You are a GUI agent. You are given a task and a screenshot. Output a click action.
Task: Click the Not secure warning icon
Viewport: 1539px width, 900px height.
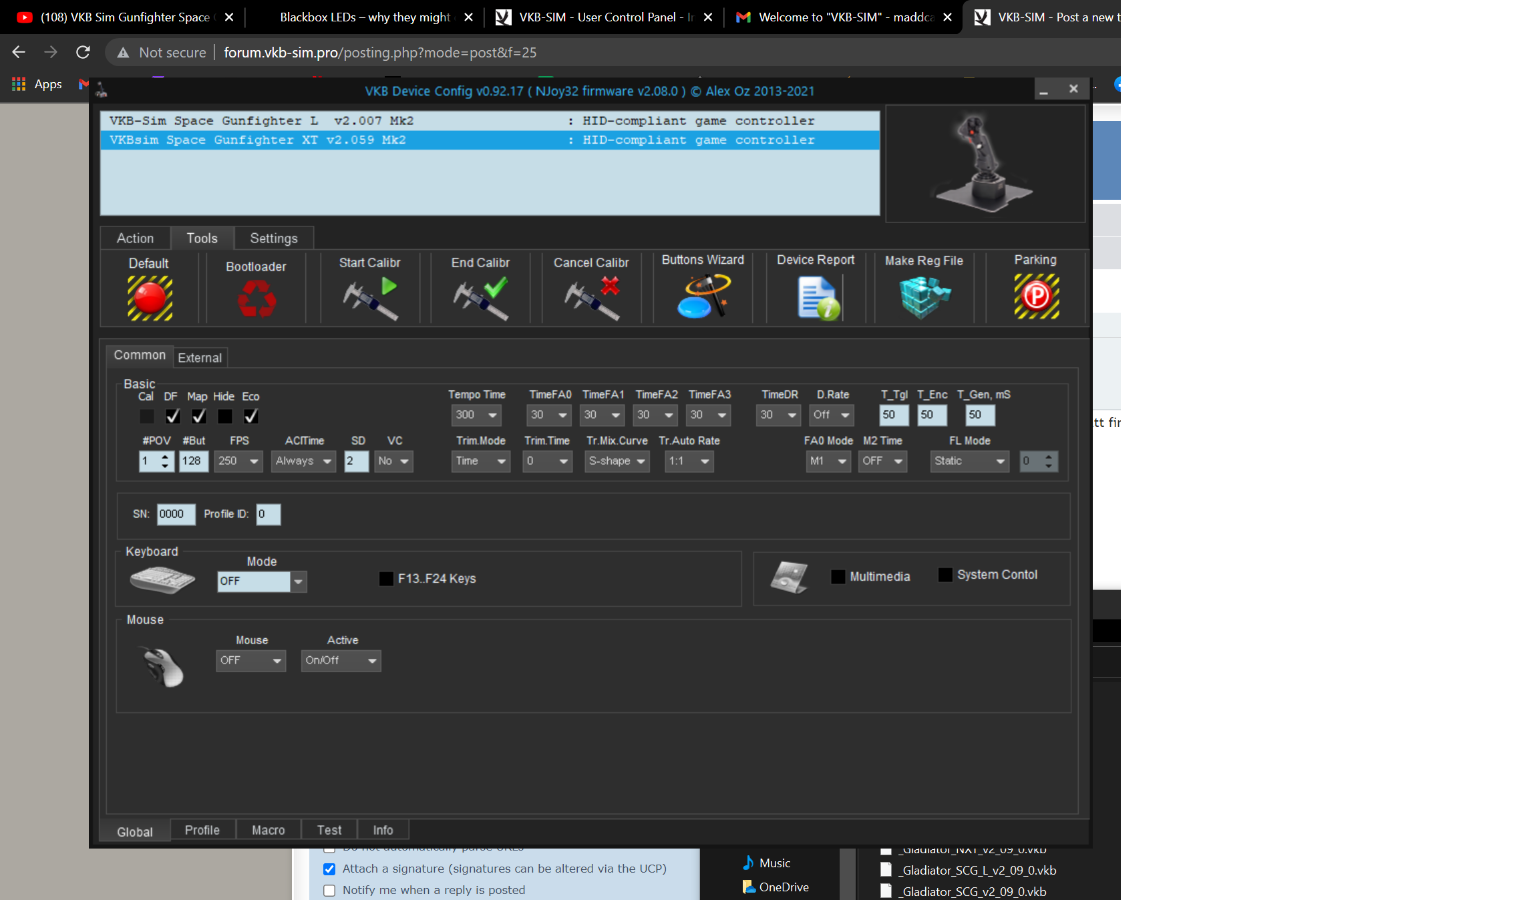pos(123,52)
